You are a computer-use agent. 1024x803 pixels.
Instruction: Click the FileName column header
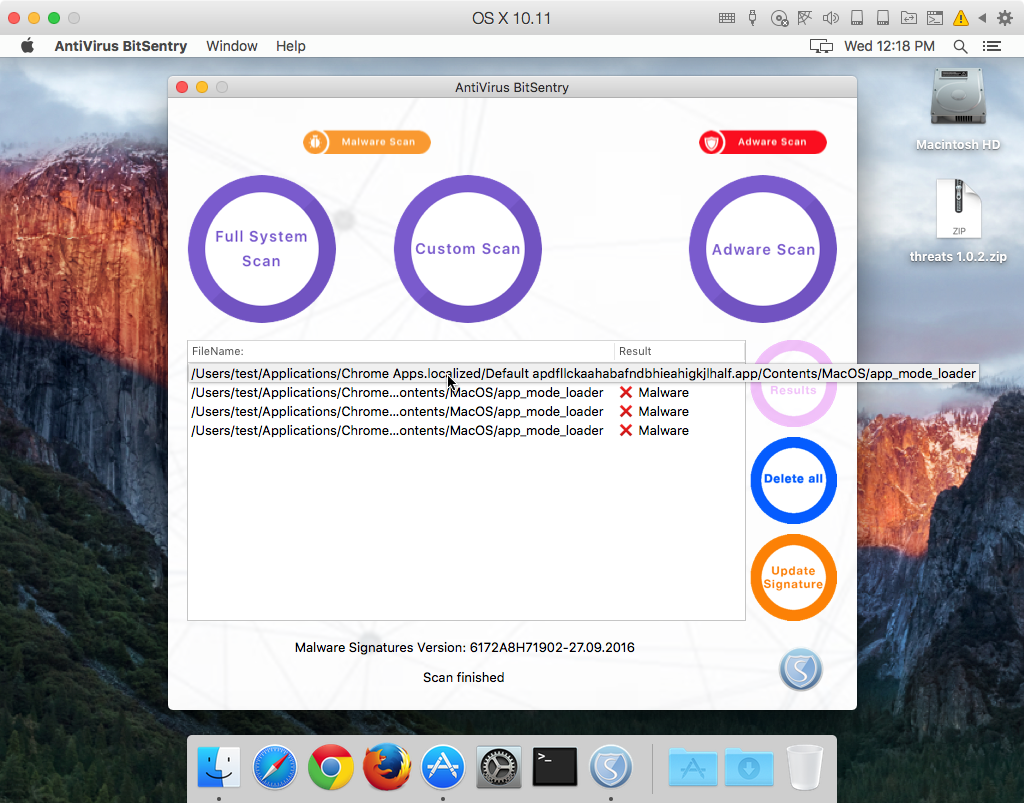pos(400,351)
